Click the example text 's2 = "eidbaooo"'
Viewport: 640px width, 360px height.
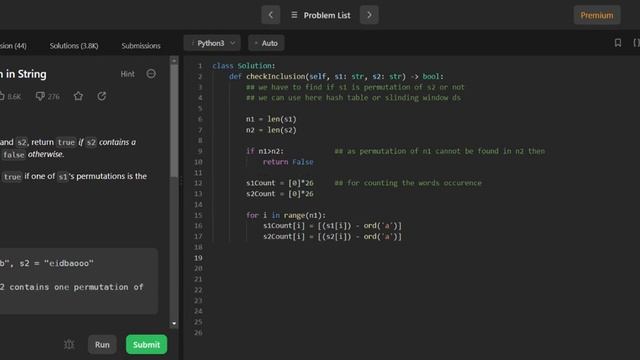(56, 263)
